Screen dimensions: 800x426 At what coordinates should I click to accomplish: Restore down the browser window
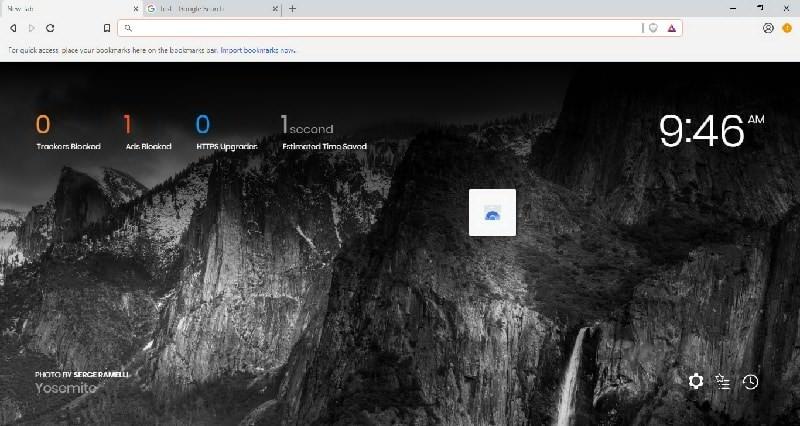pyautogui.click(x=760, y=9)
